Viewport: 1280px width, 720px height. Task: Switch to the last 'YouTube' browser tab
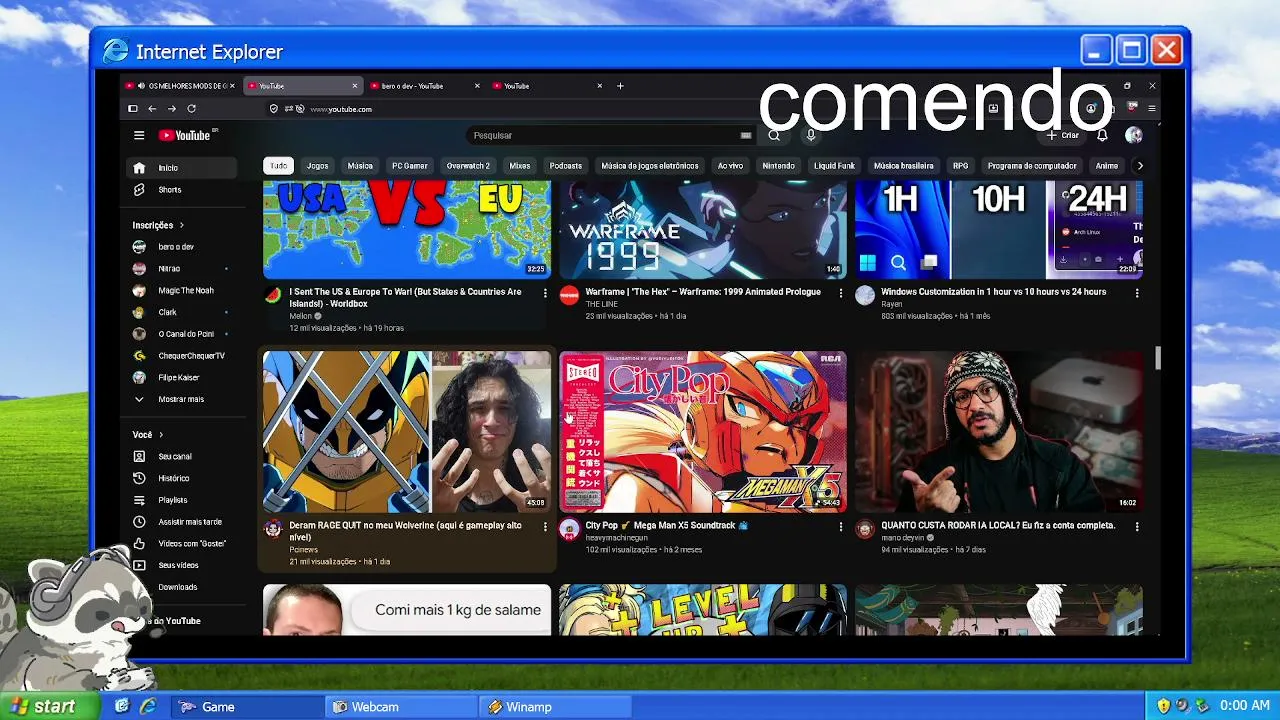(547, 86)
